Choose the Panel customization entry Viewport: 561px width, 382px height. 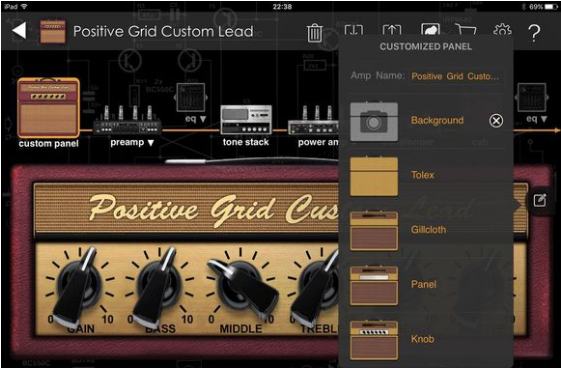(426, 285)
